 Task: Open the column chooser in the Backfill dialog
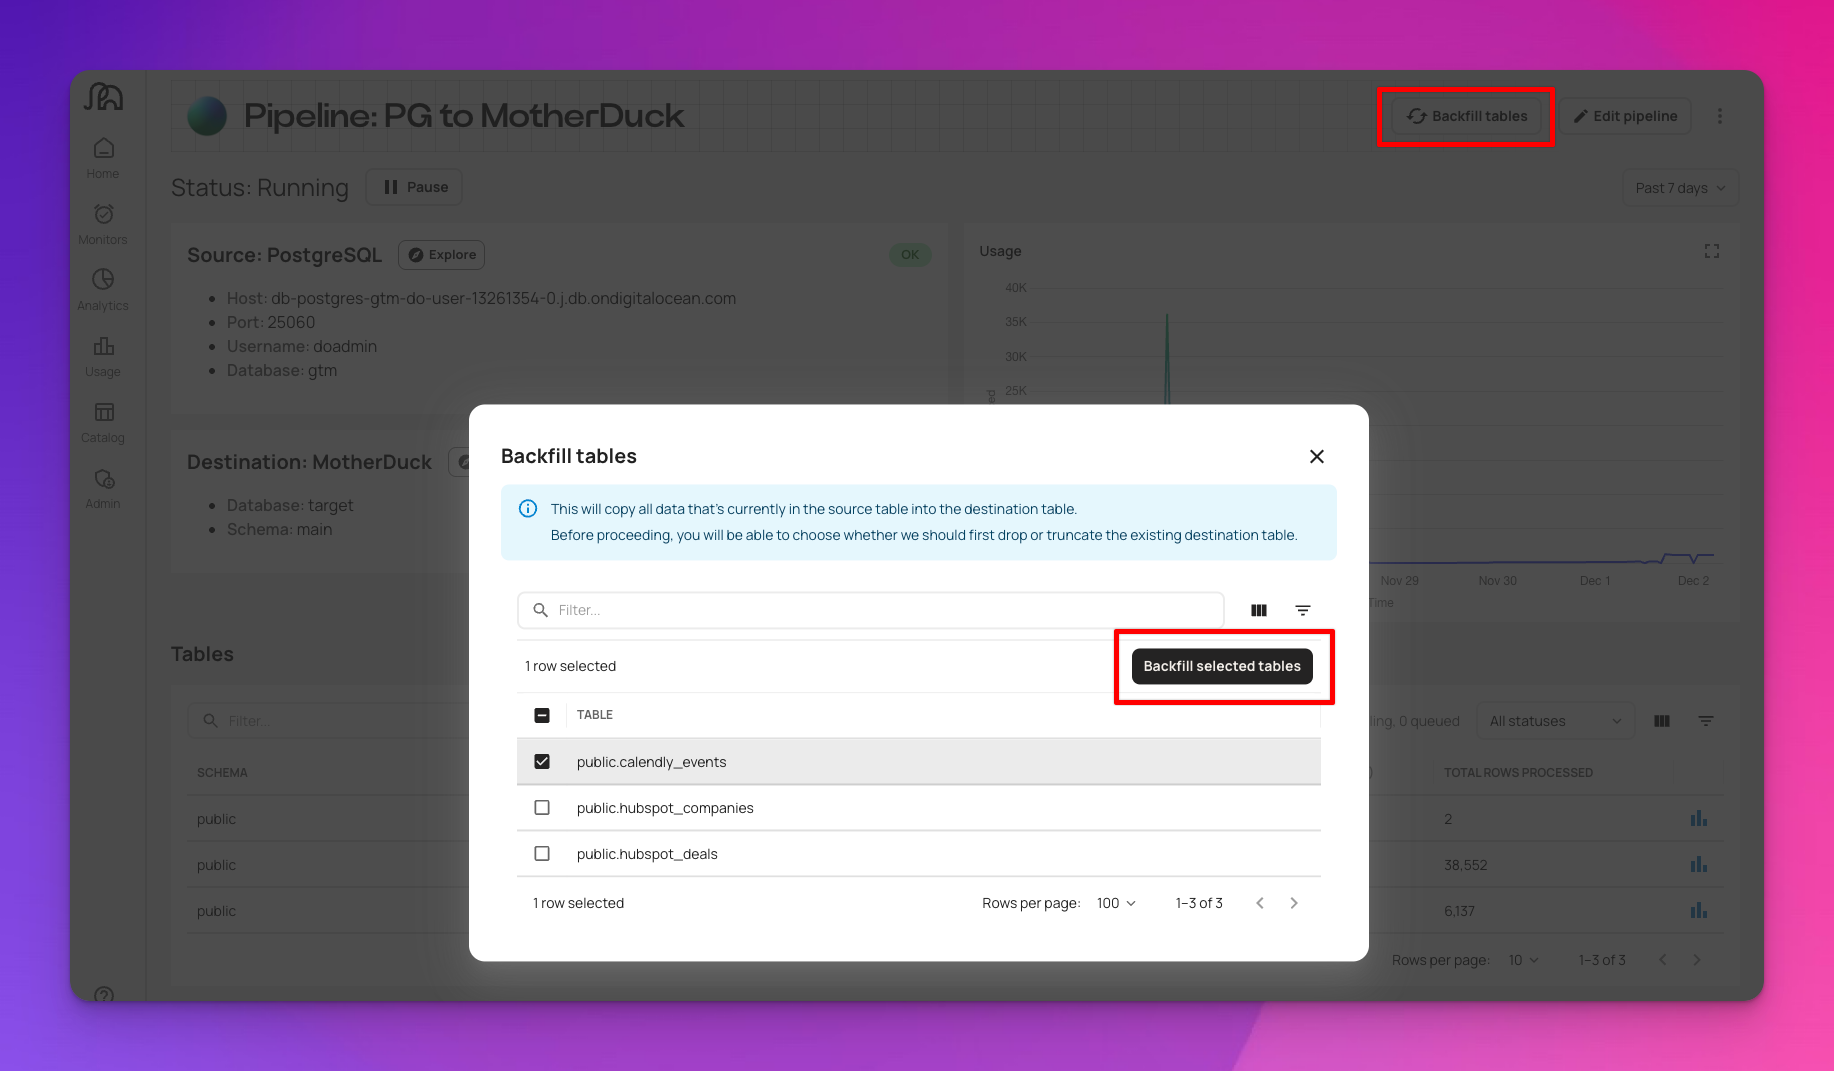[1259, 610]
